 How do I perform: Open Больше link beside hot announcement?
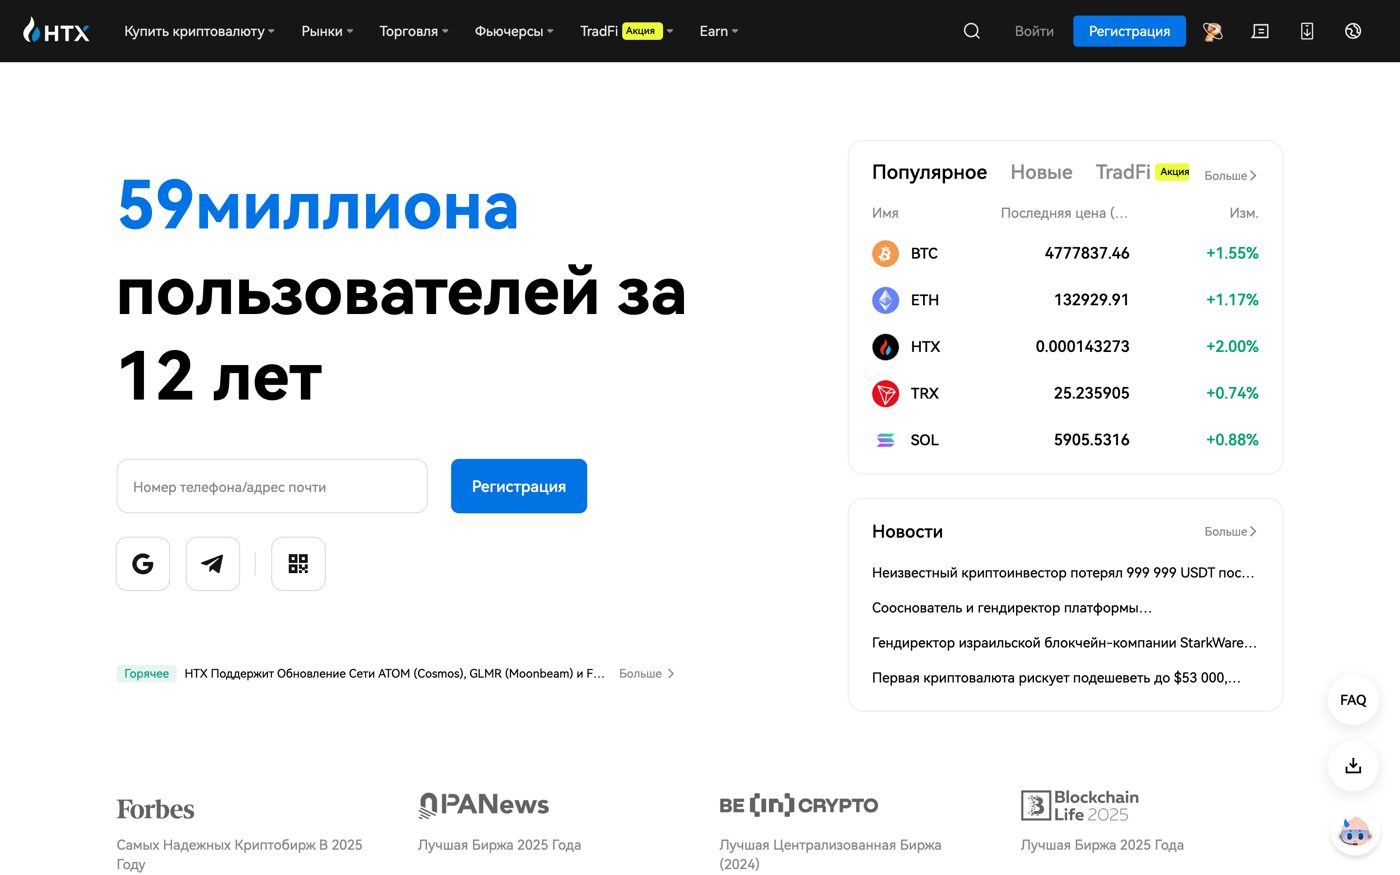[646, 674]
